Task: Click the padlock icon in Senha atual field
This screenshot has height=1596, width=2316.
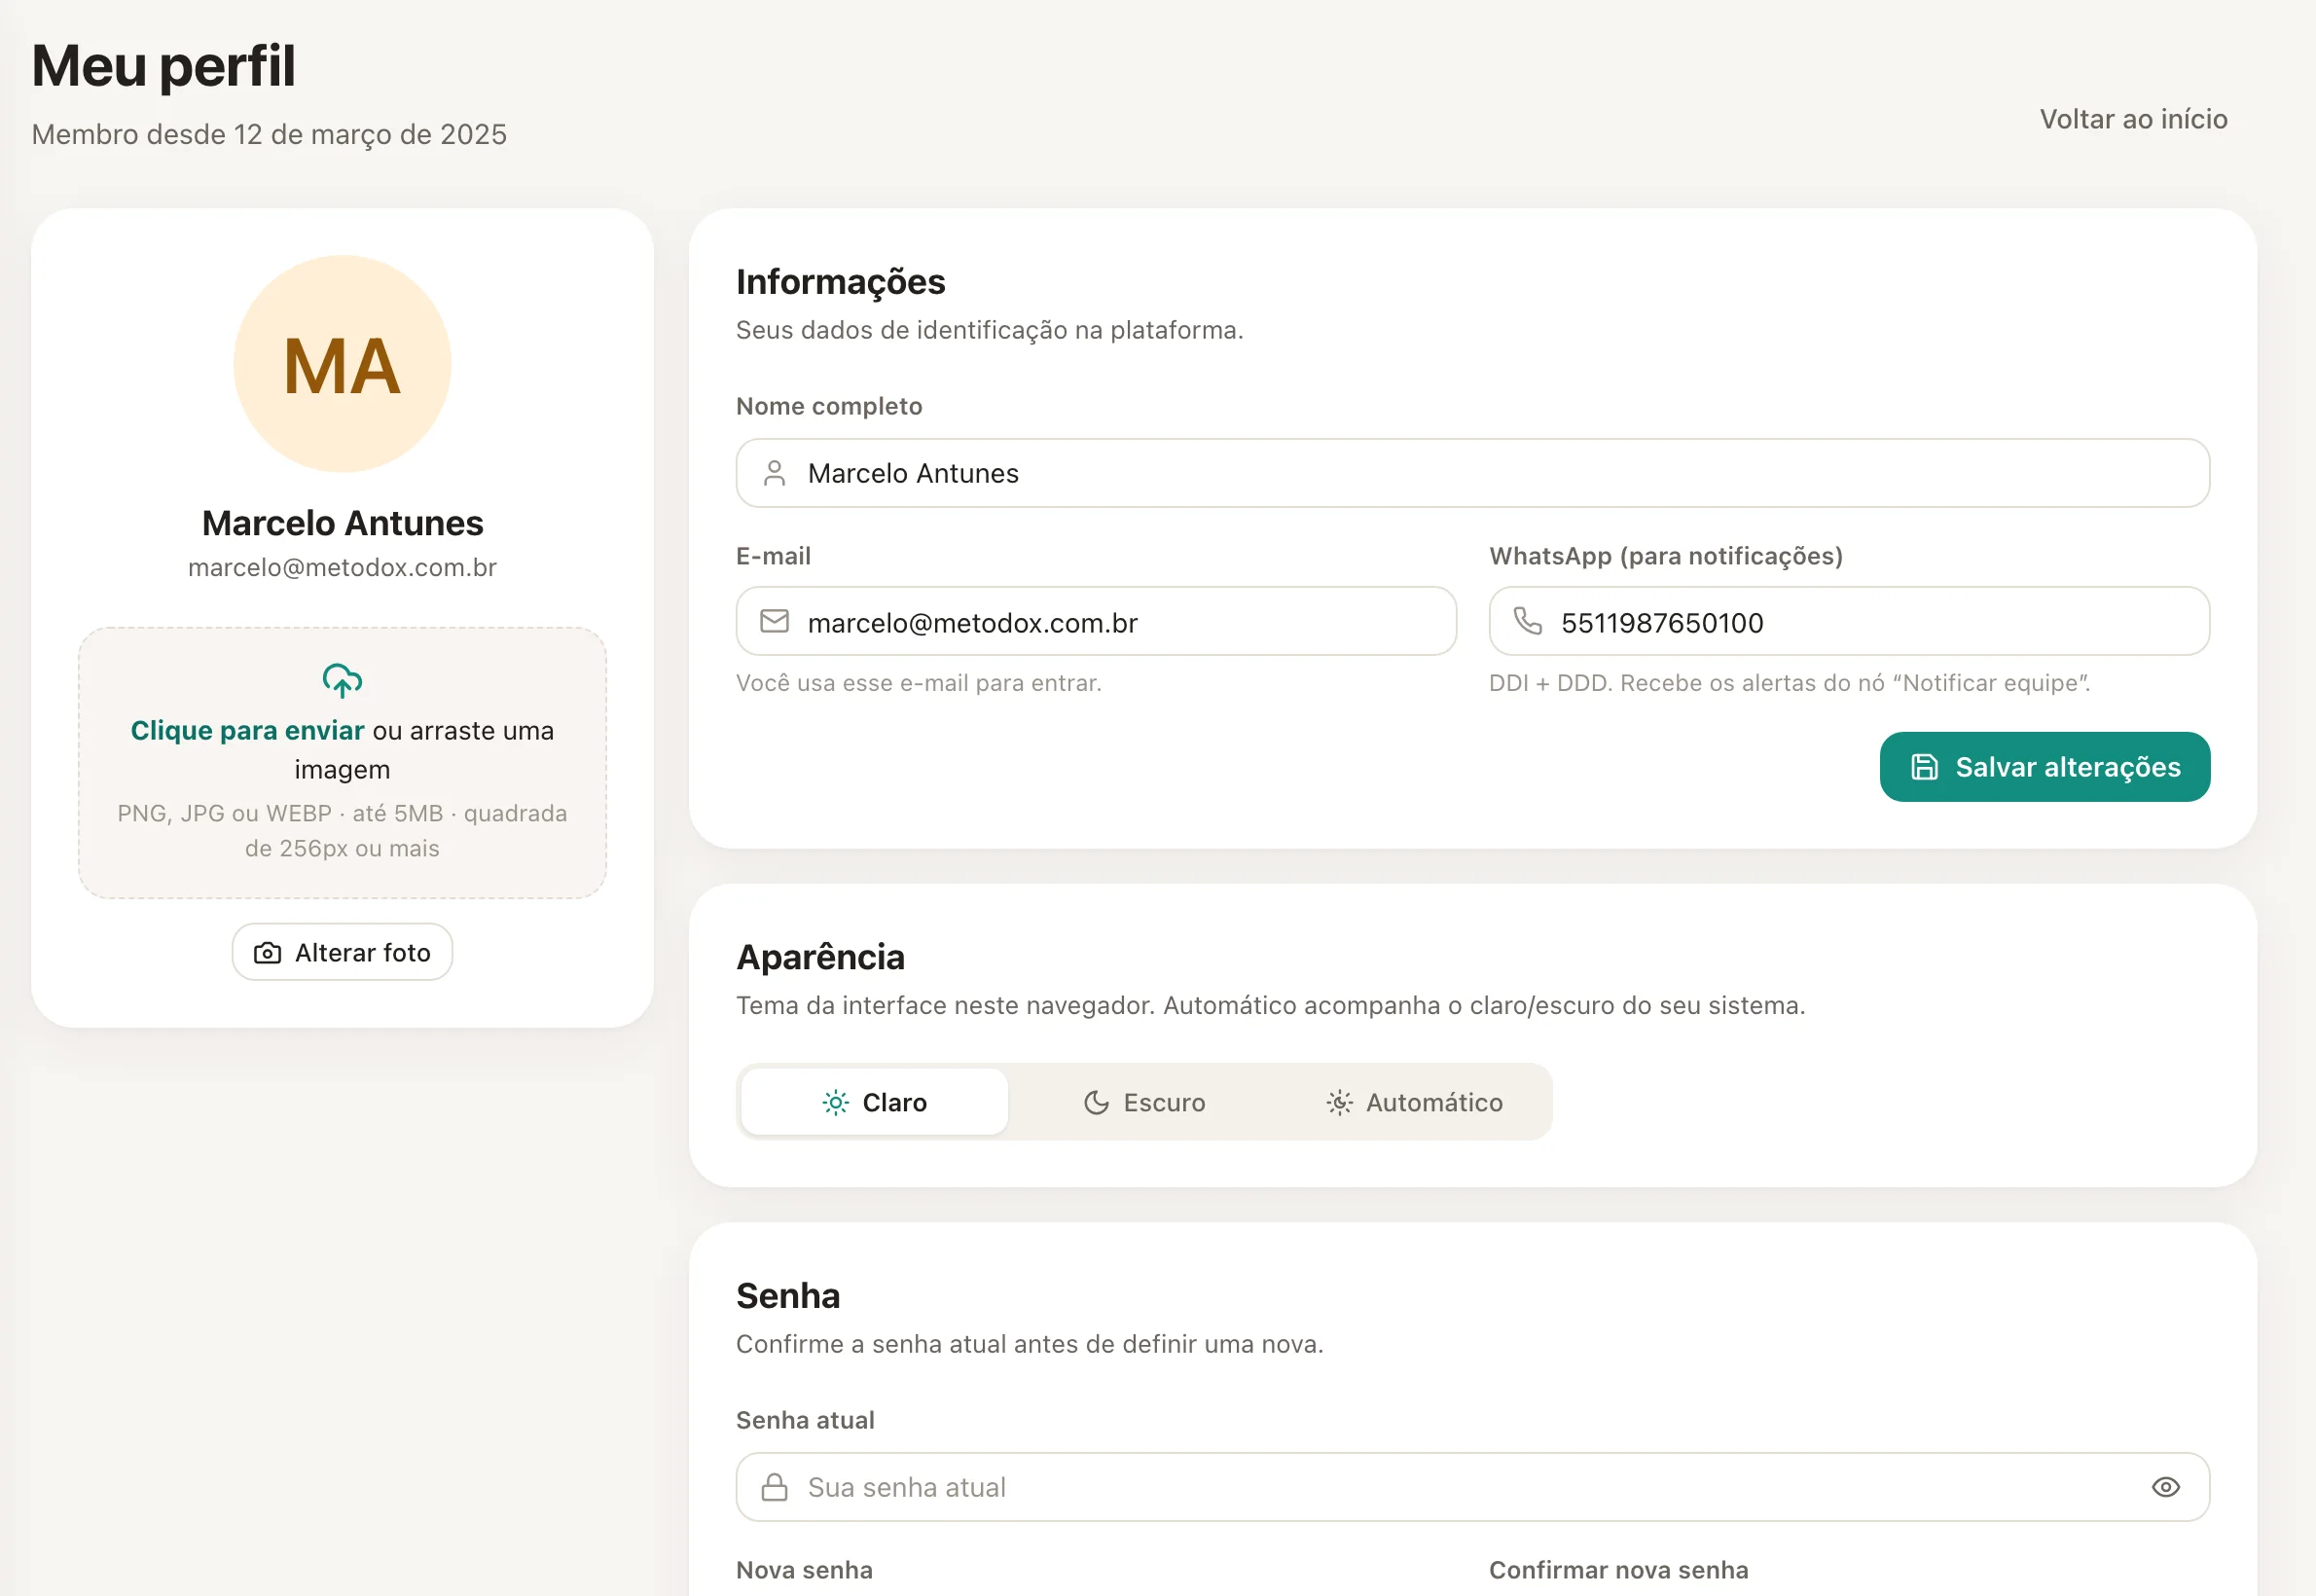Action: click(774, 1487)
